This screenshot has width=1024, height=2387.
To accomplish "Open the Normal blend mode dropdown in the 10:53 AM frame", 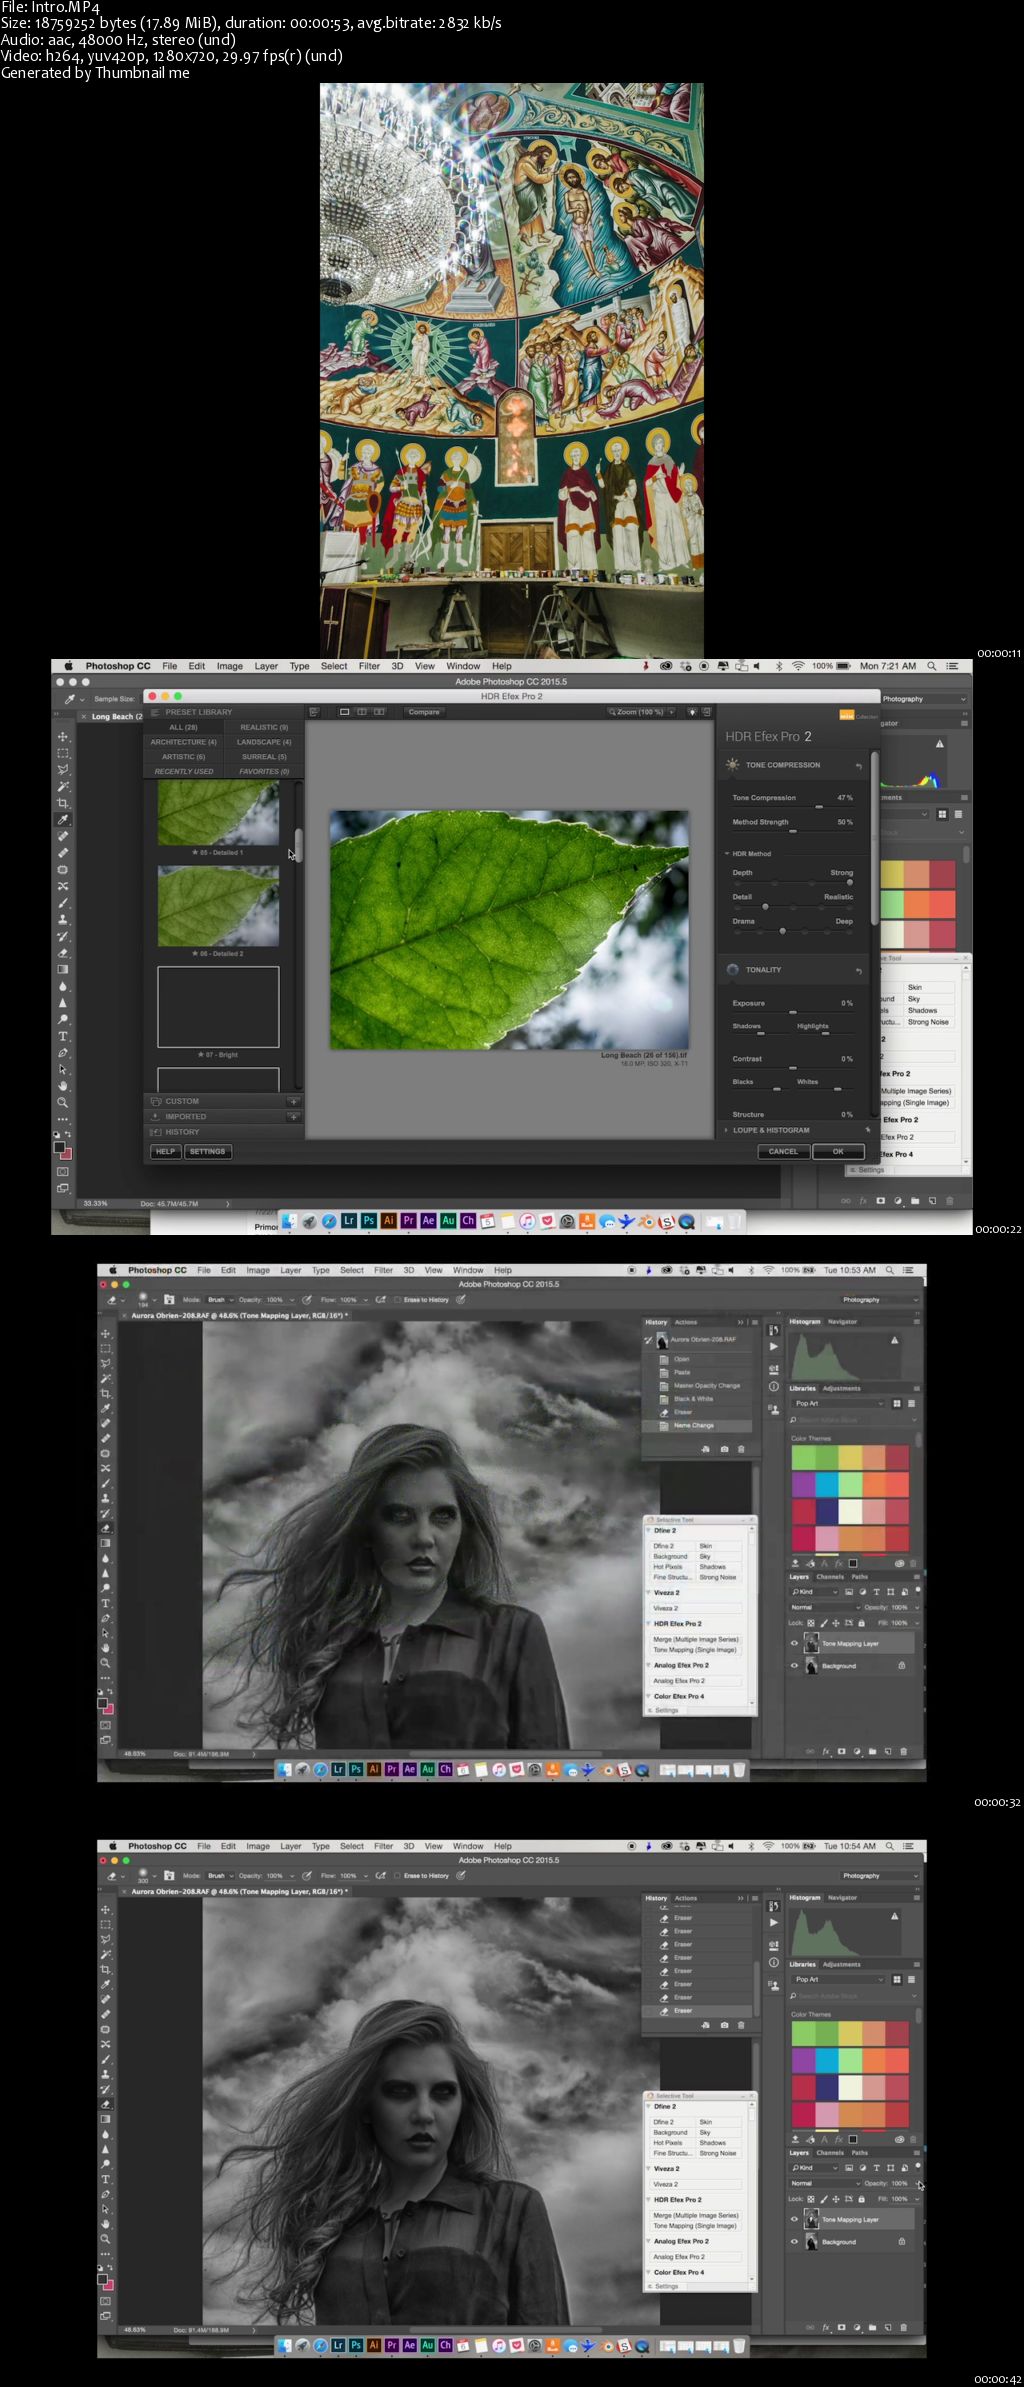I will tap(825, 1607).
